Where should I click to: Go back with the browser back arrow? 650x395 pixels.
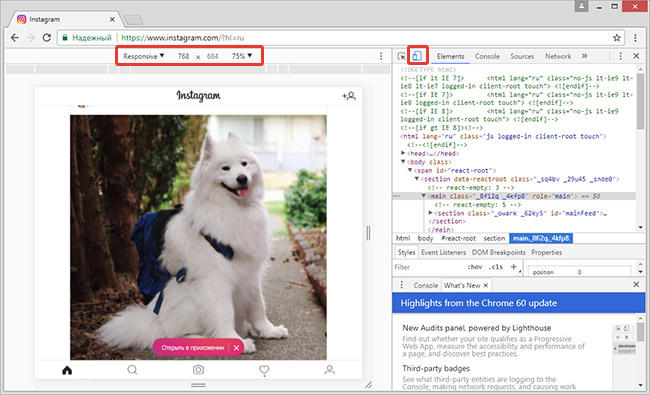tap(15, 38)
